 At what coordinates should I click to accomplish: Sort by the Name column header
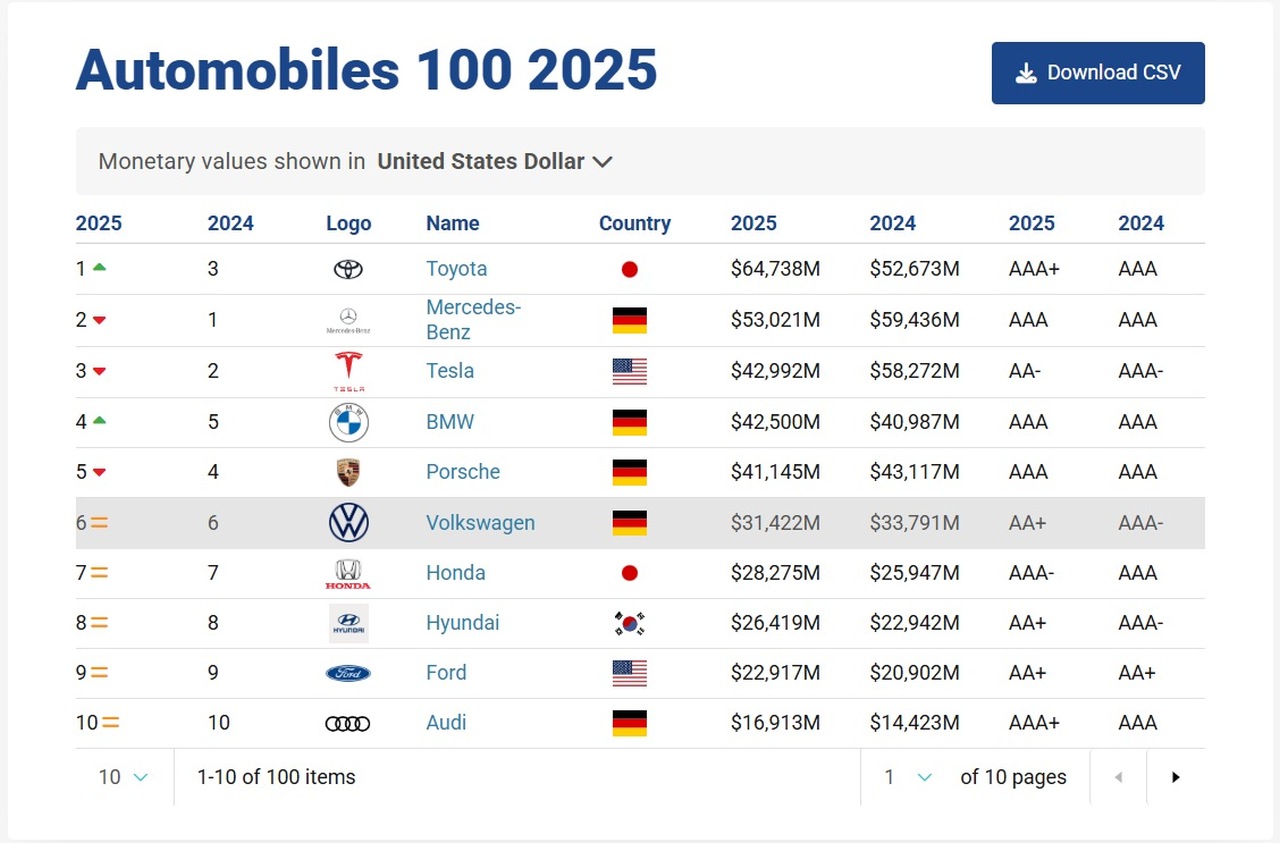click(453, 223)
